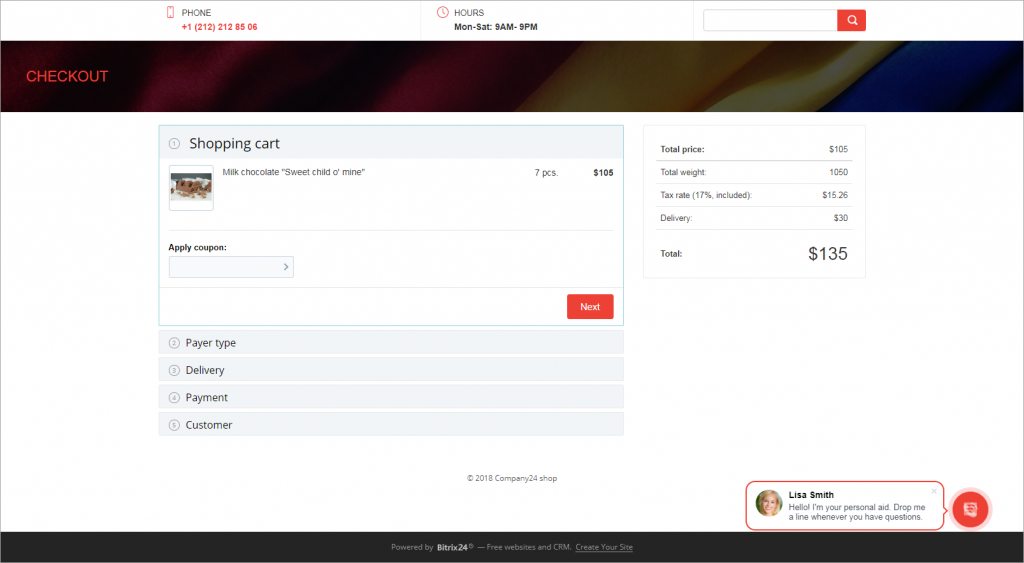
Task: Expand the Delivery section
Action: pos(391,370)
